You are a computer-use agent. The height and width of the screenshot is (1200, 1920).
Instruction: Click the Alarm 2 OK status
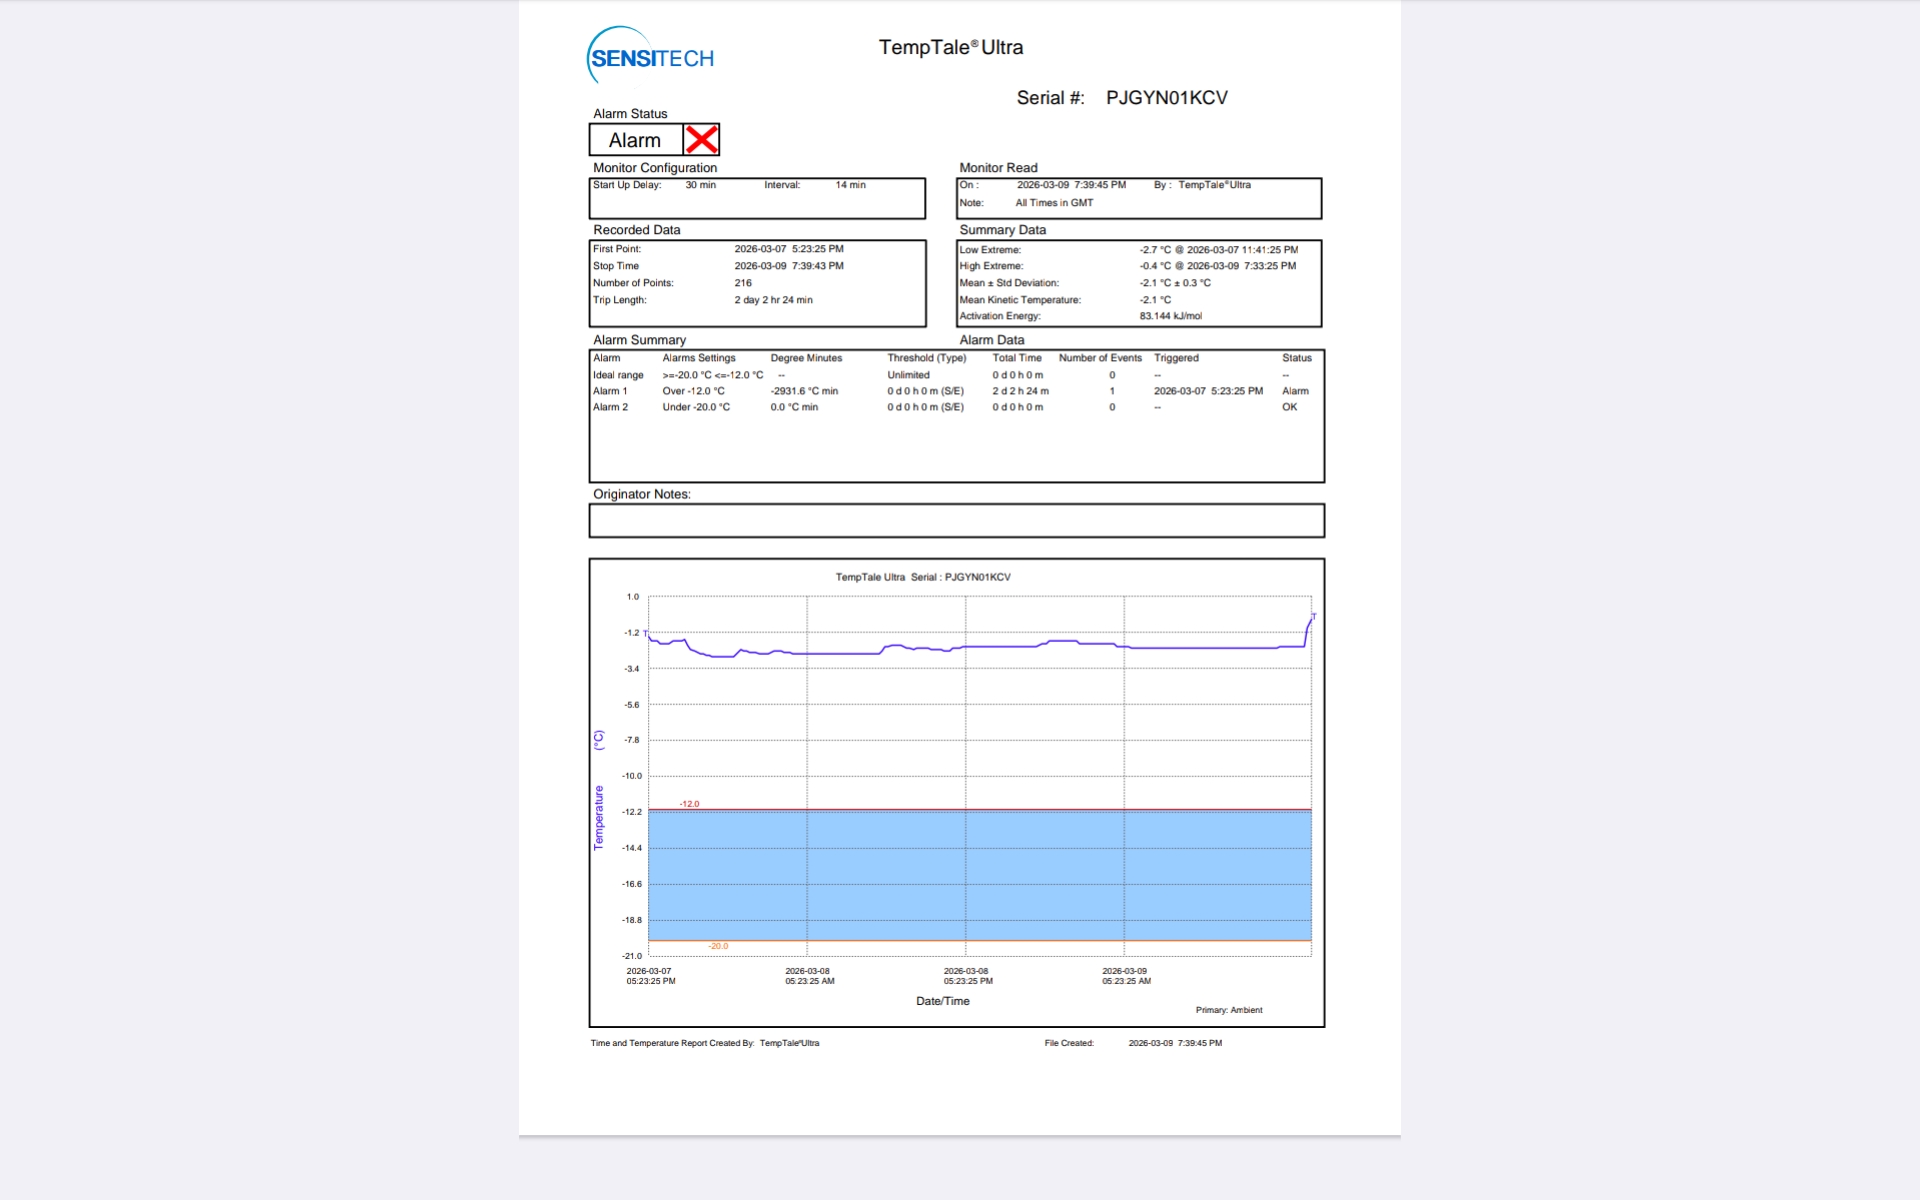click(x=1289, y=407)
